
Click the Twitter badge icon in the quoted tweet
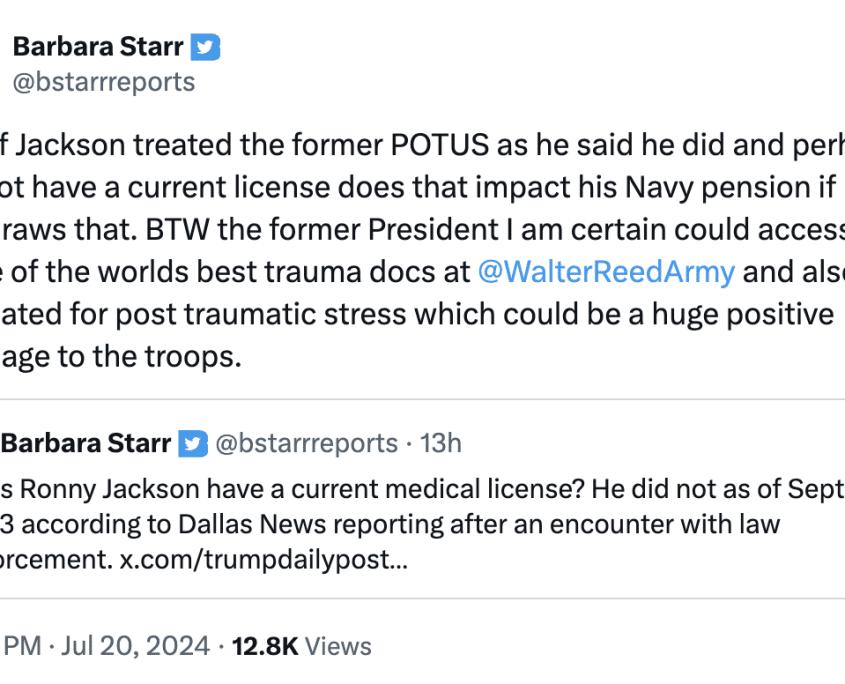click(193, 444)
